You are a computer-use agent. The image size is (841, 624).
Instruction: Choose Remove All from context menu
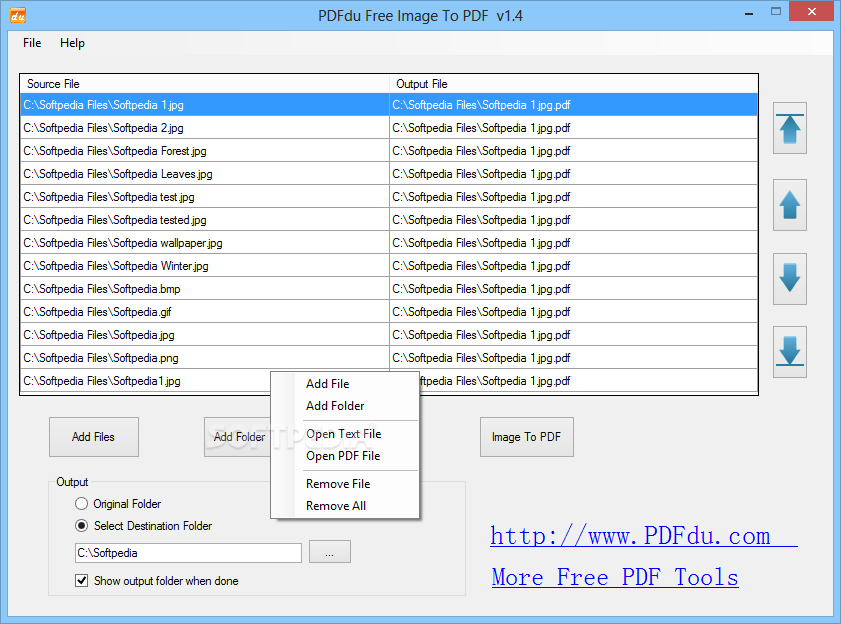click(x=336, y=505)
